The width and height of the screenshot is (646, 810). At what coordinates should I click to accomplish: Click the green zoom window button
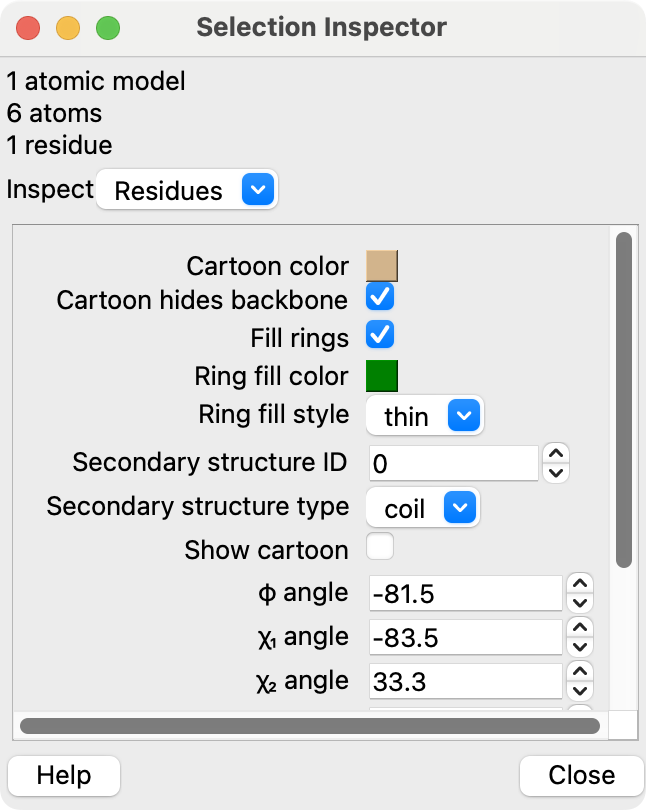click(x=107, y=28)
